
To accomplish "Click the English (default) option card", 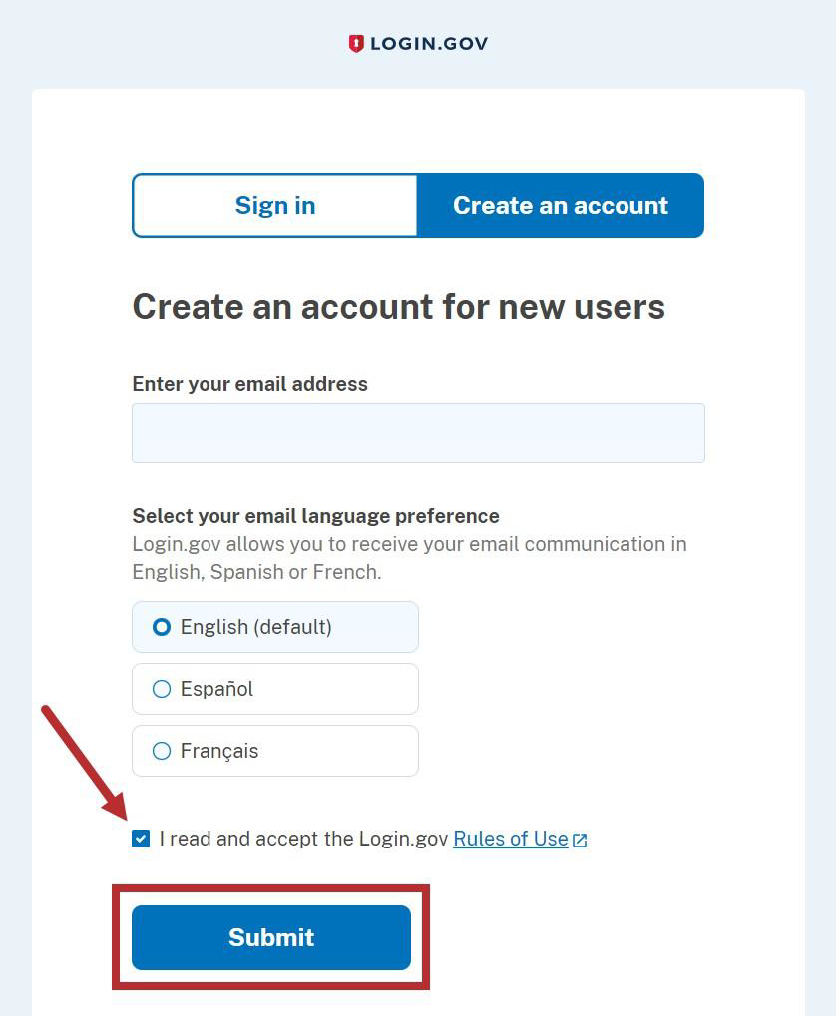I will 275,627.
